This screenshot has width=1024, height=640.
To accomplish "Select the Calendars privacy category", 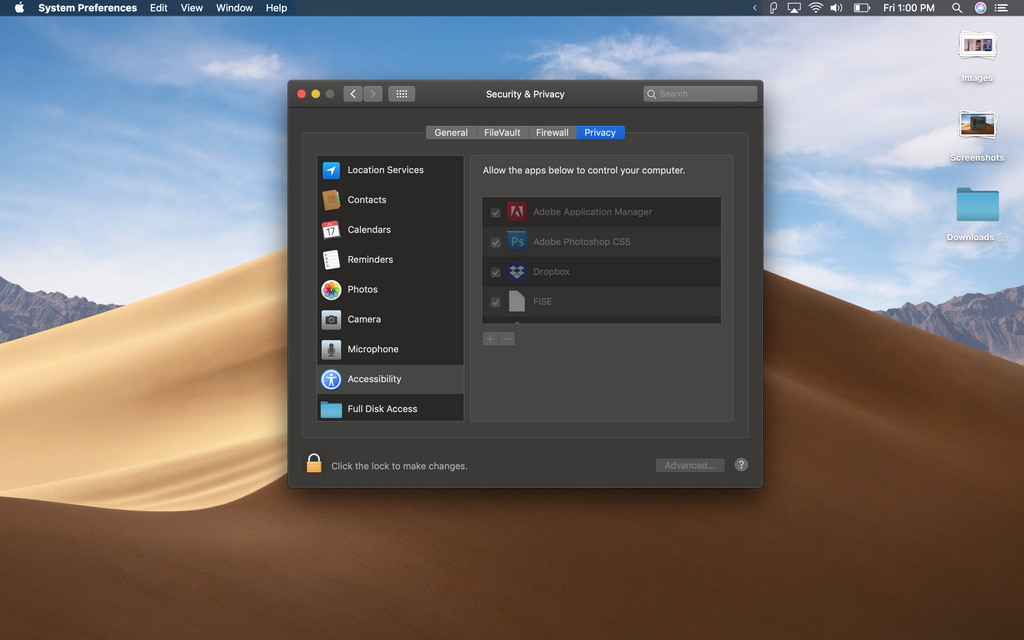I will [369, 230].
